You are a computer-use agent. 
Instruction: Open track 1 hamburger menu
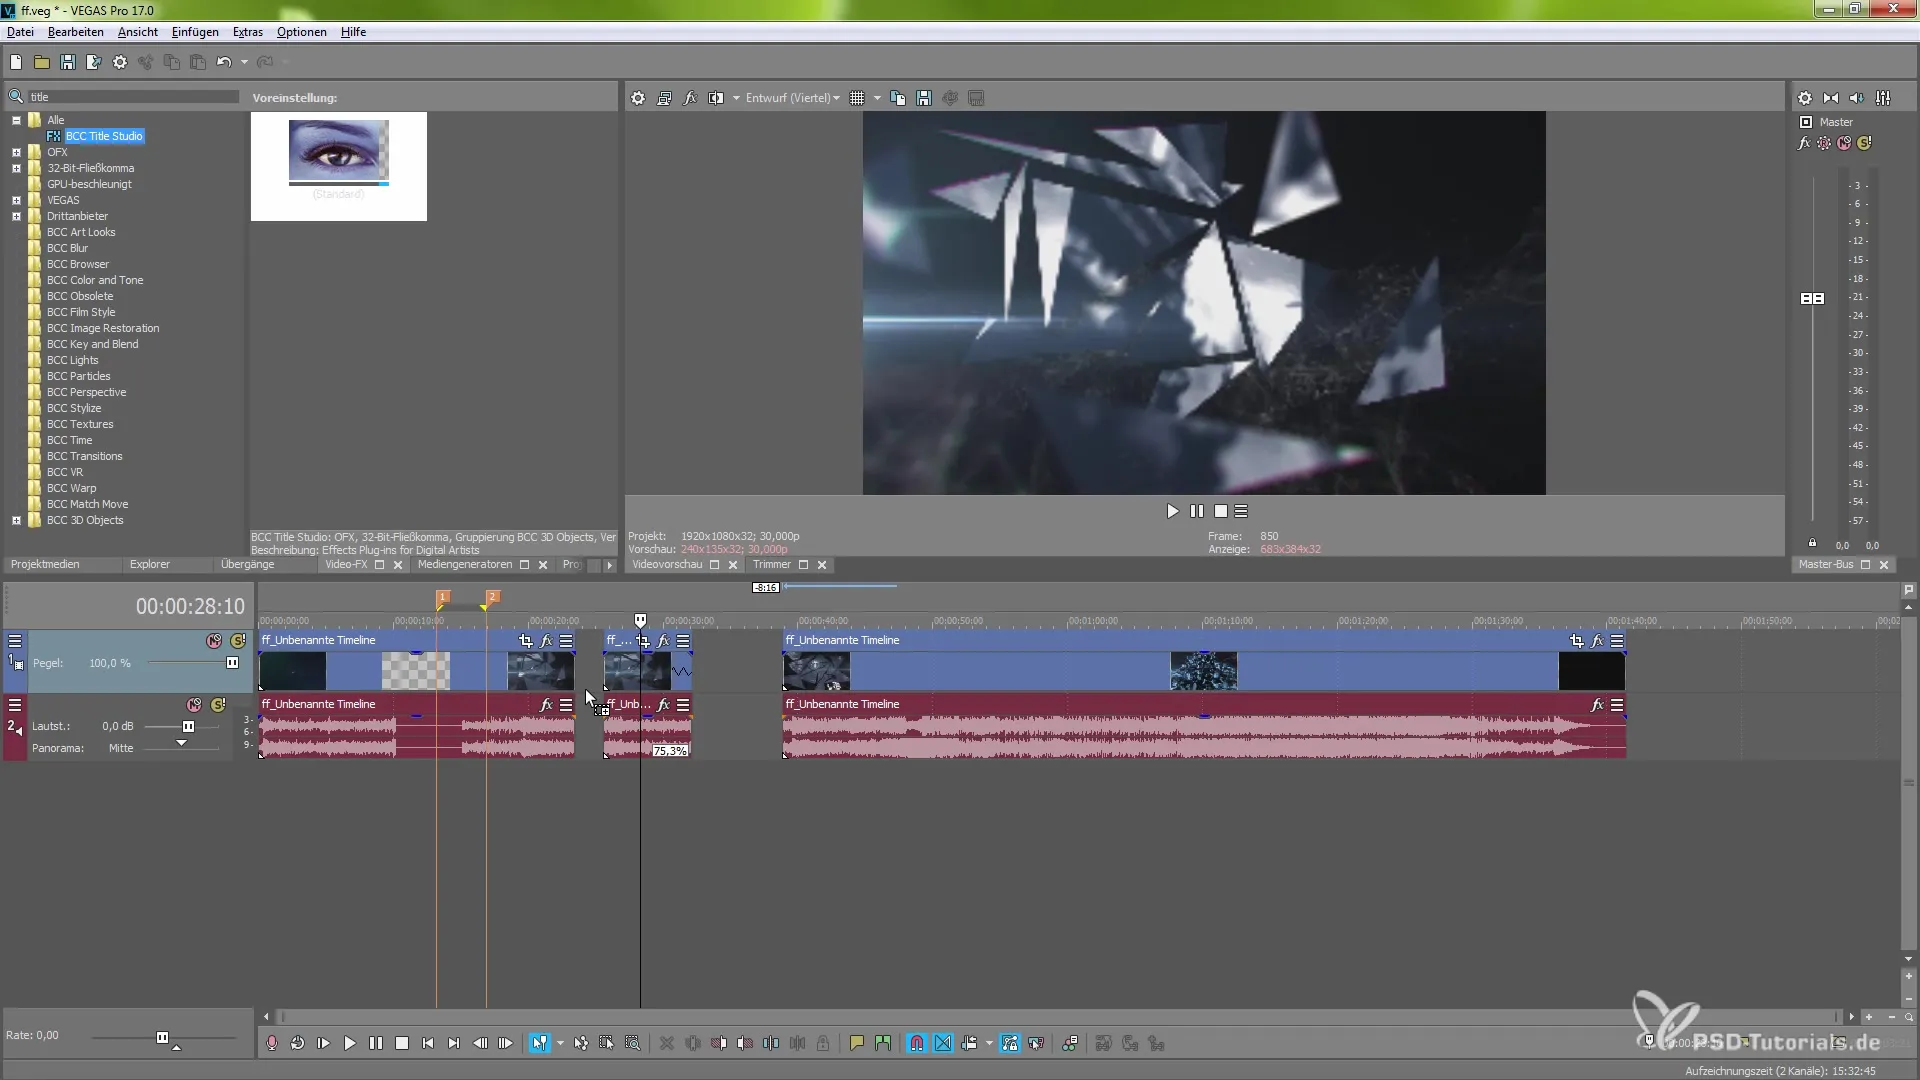15,641
